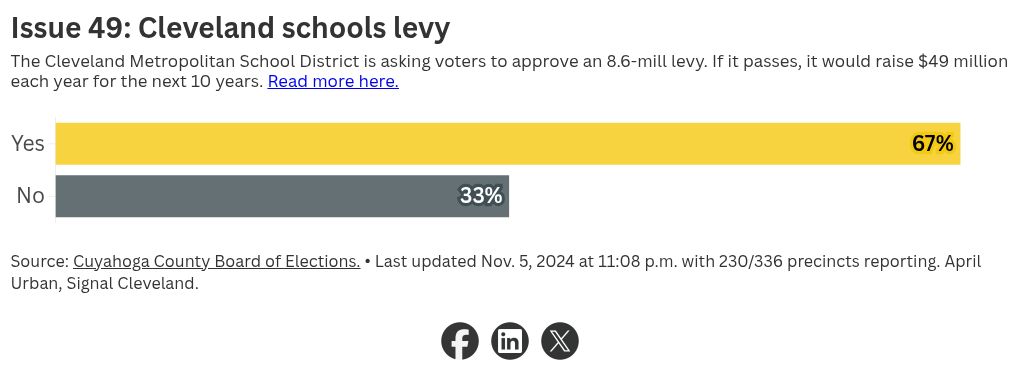Select the 33% value label

(x=481, y=196)
